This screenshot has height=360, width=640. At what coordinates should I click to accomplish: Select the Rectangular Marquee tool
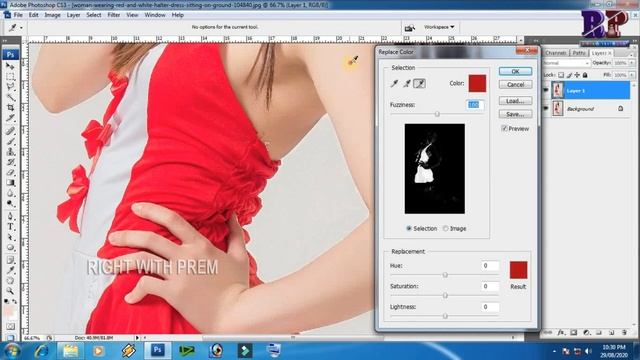point(11,76)
